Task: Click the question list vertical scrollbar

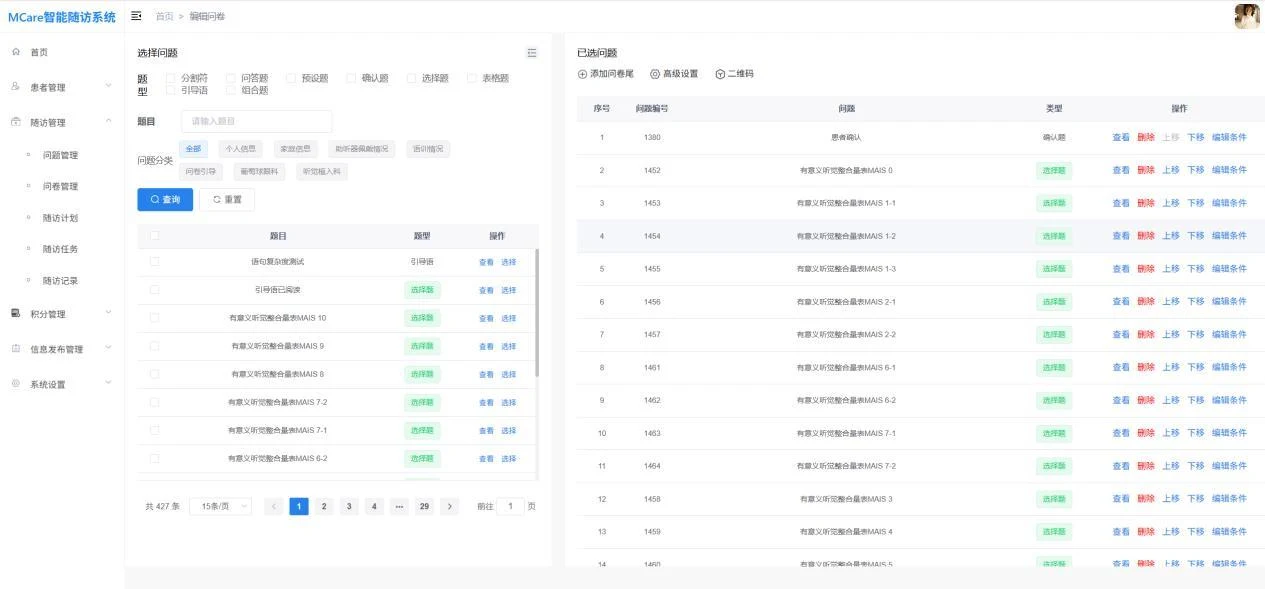Action: [x=537, y=312]
